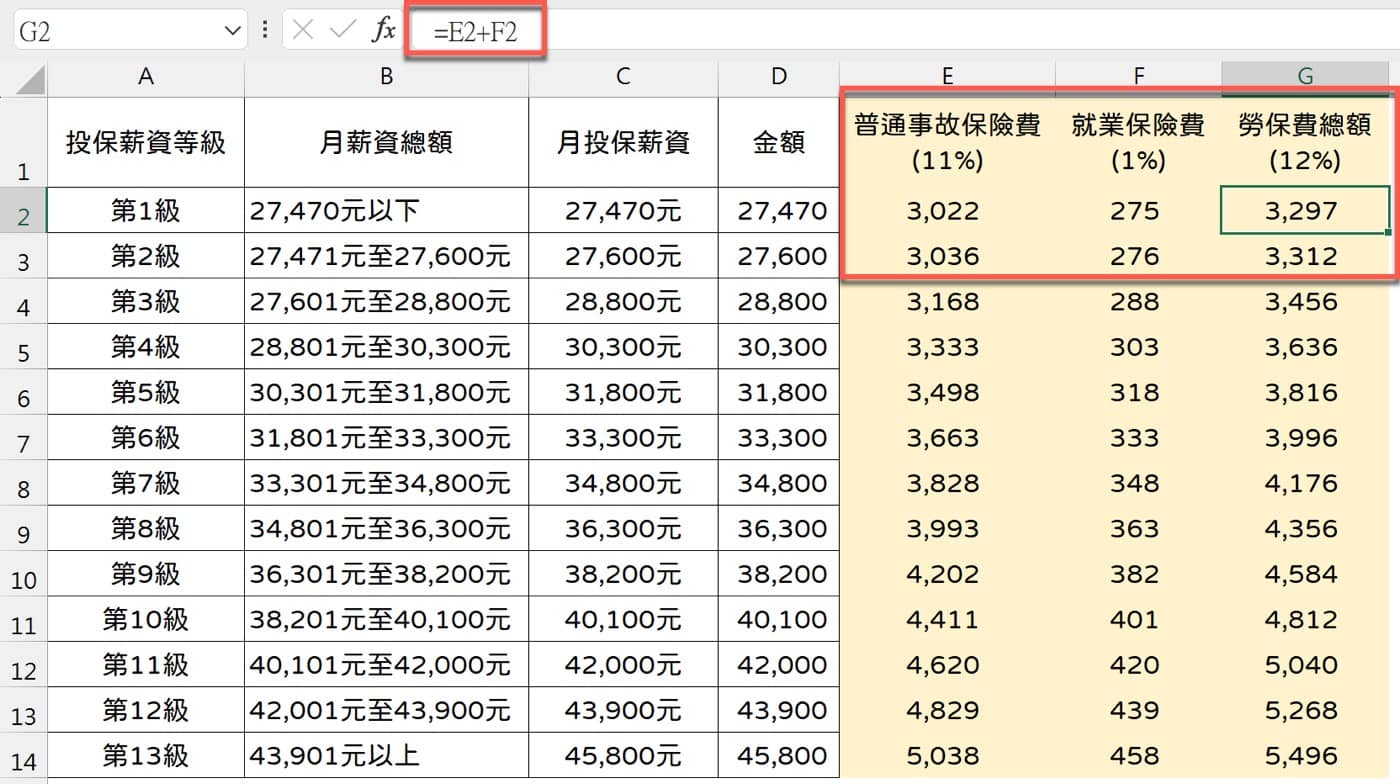Viewport: 1400px width, 784px height.
Task: Click cell 第12級
Action: pyautogui.click(x=146, y=710)
